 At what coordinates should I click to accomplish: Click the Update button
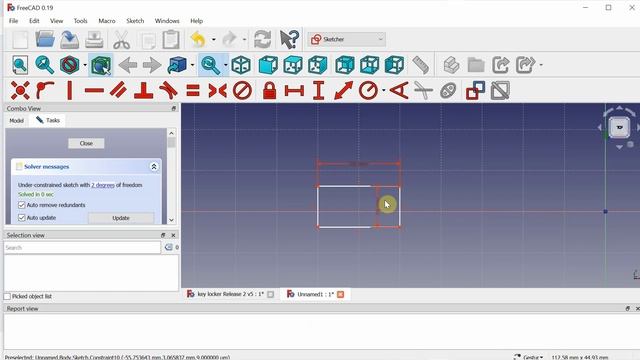coord(121,218)
